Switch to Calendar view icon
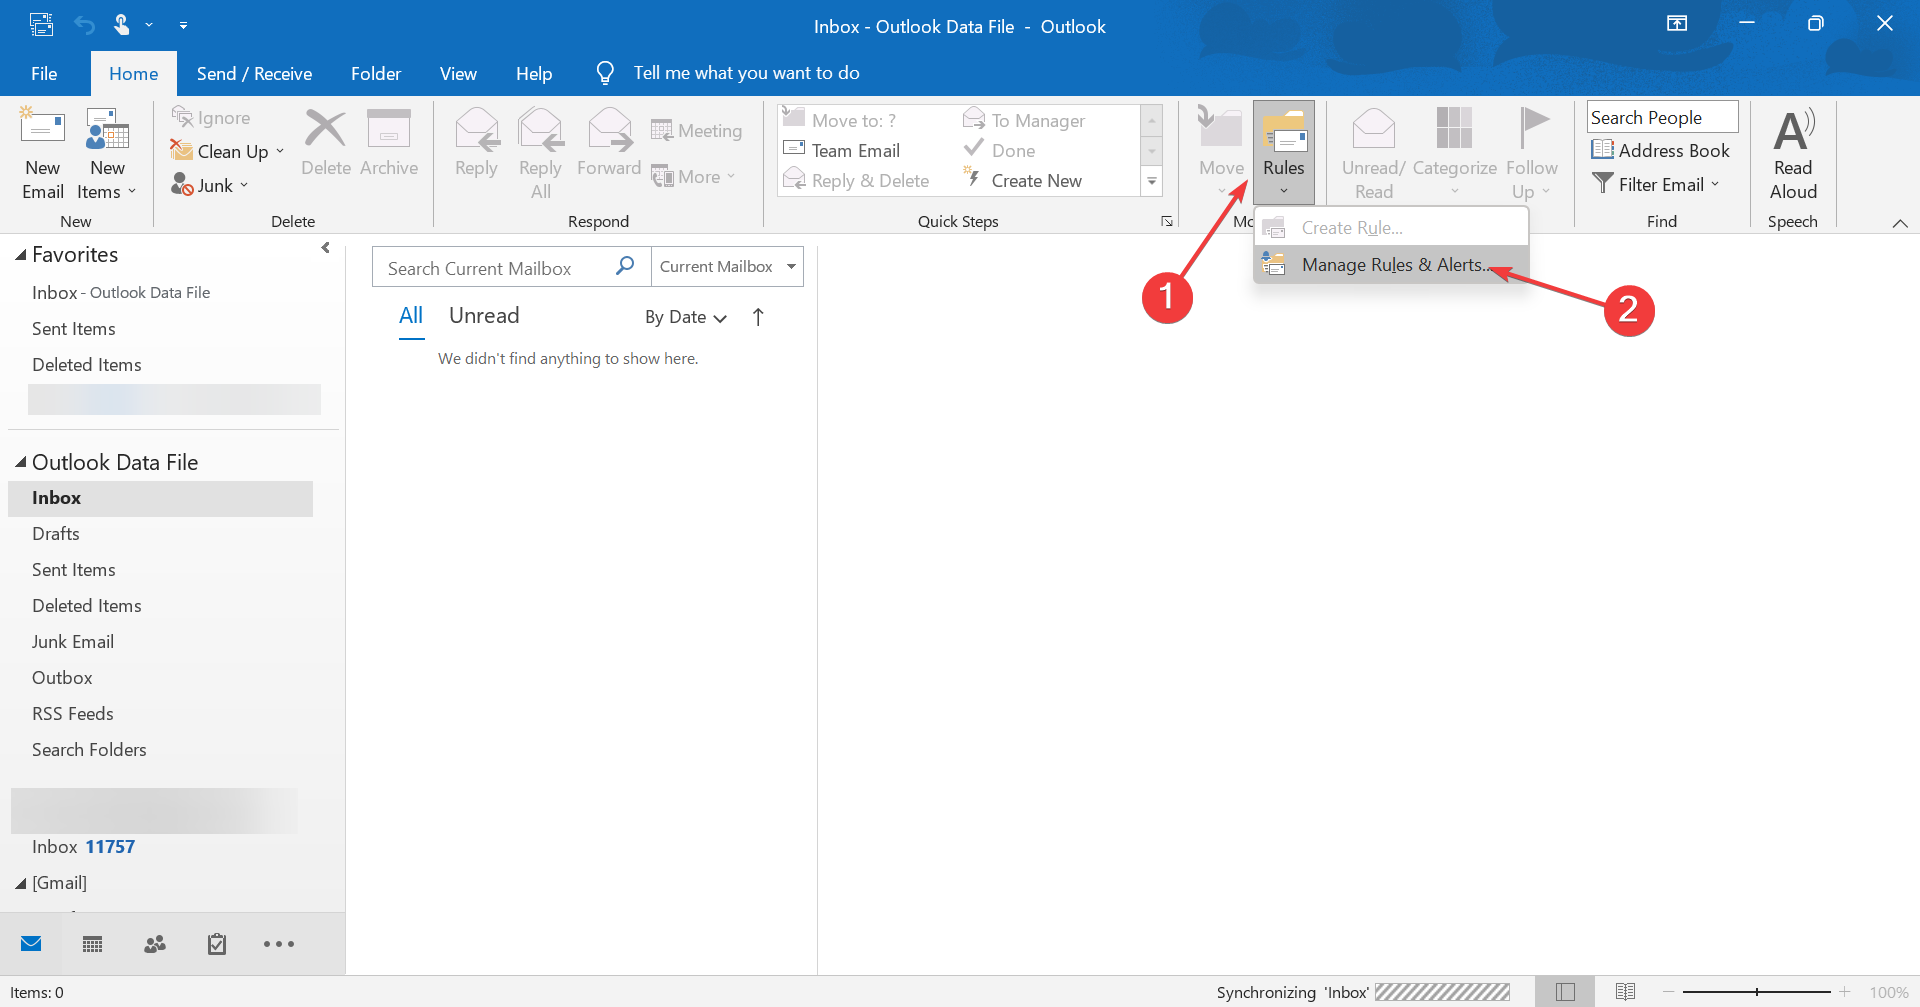This screenshot has height=1007, width=1920. point(93,943)
